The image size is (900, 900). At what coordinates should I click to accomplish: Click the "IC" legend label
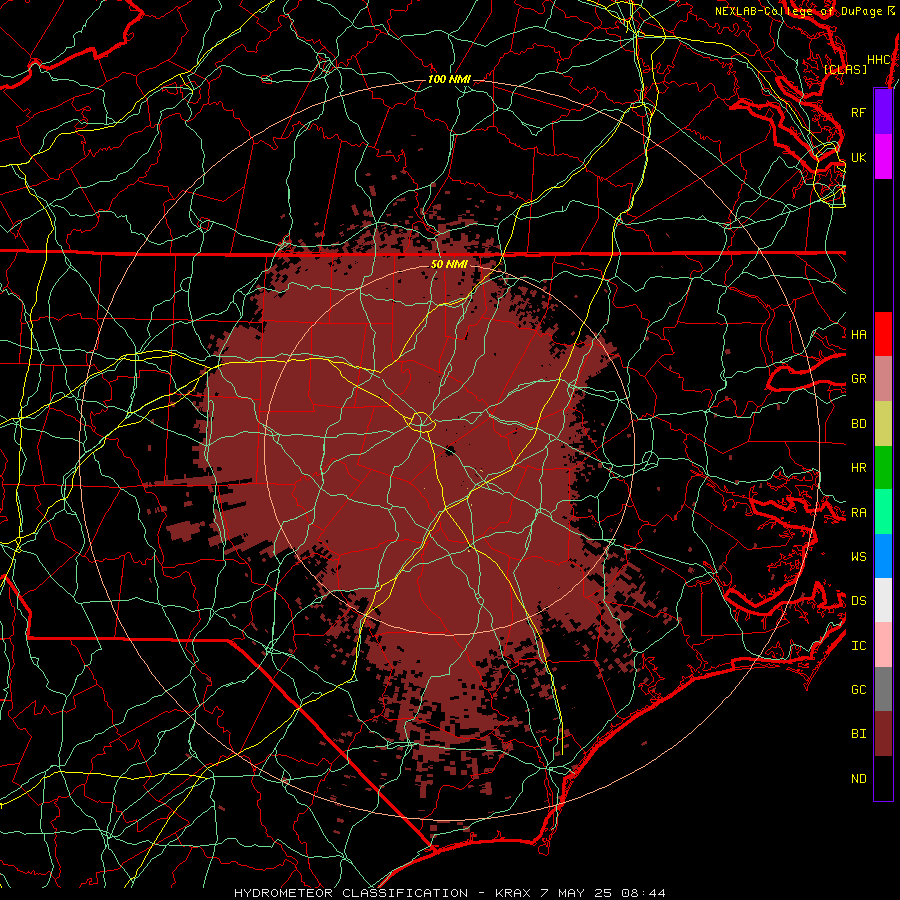[859, 645]
